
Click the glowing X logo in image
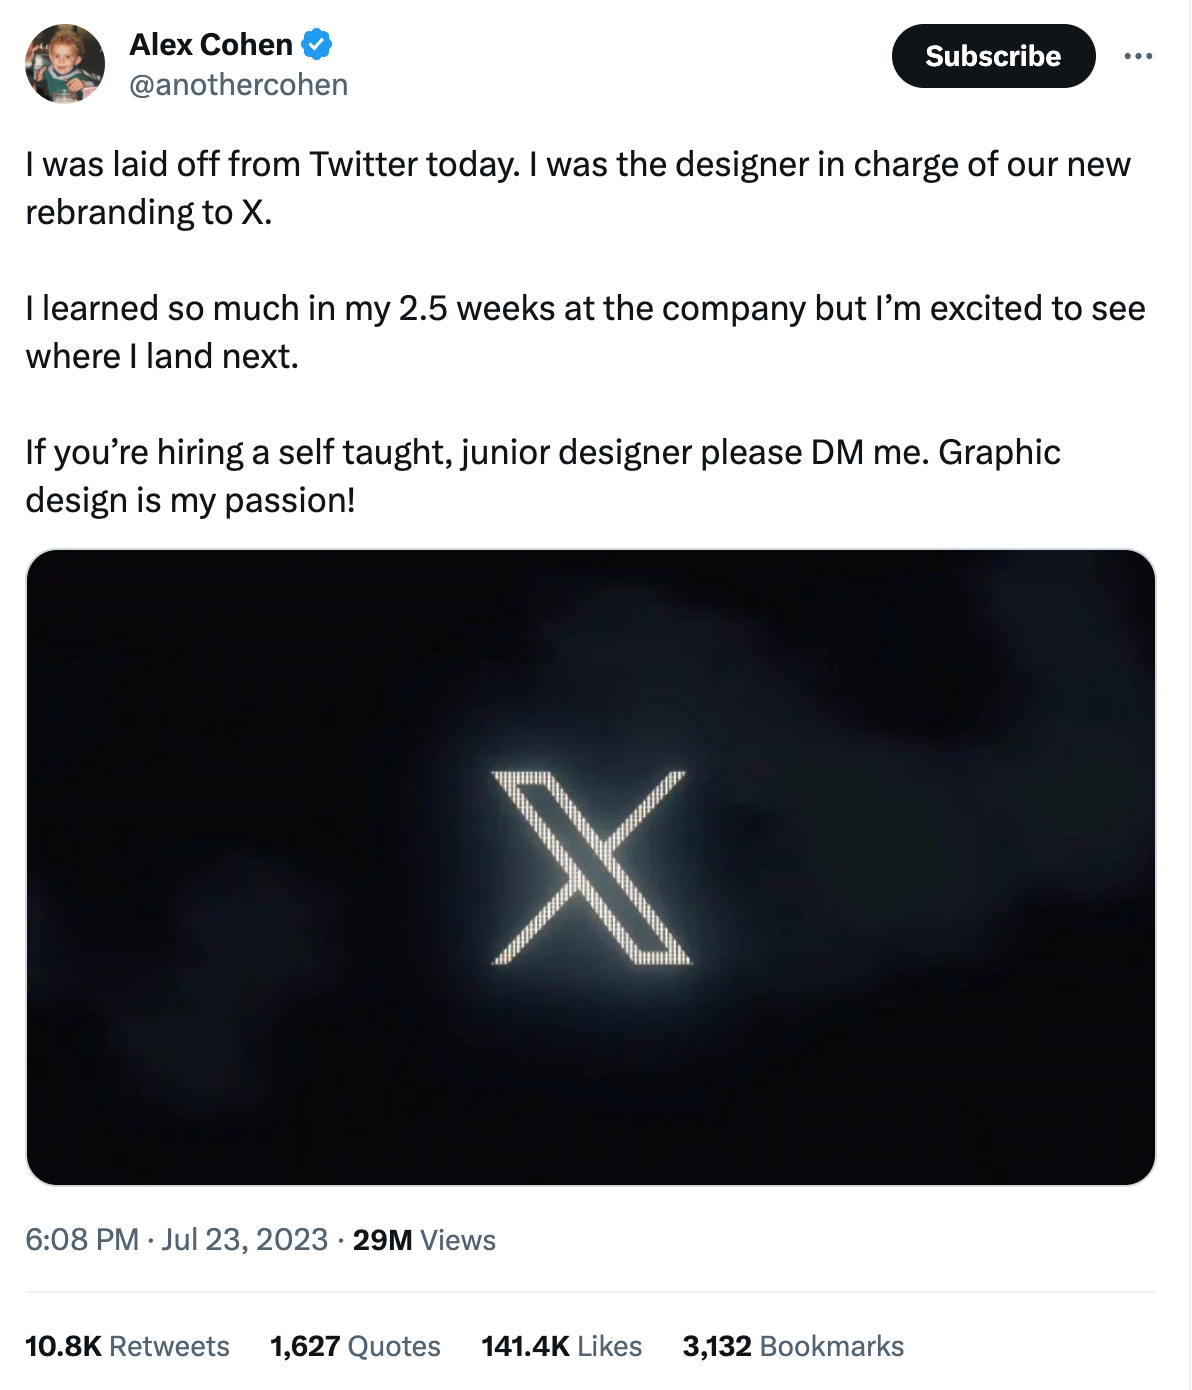coord(590,867)
